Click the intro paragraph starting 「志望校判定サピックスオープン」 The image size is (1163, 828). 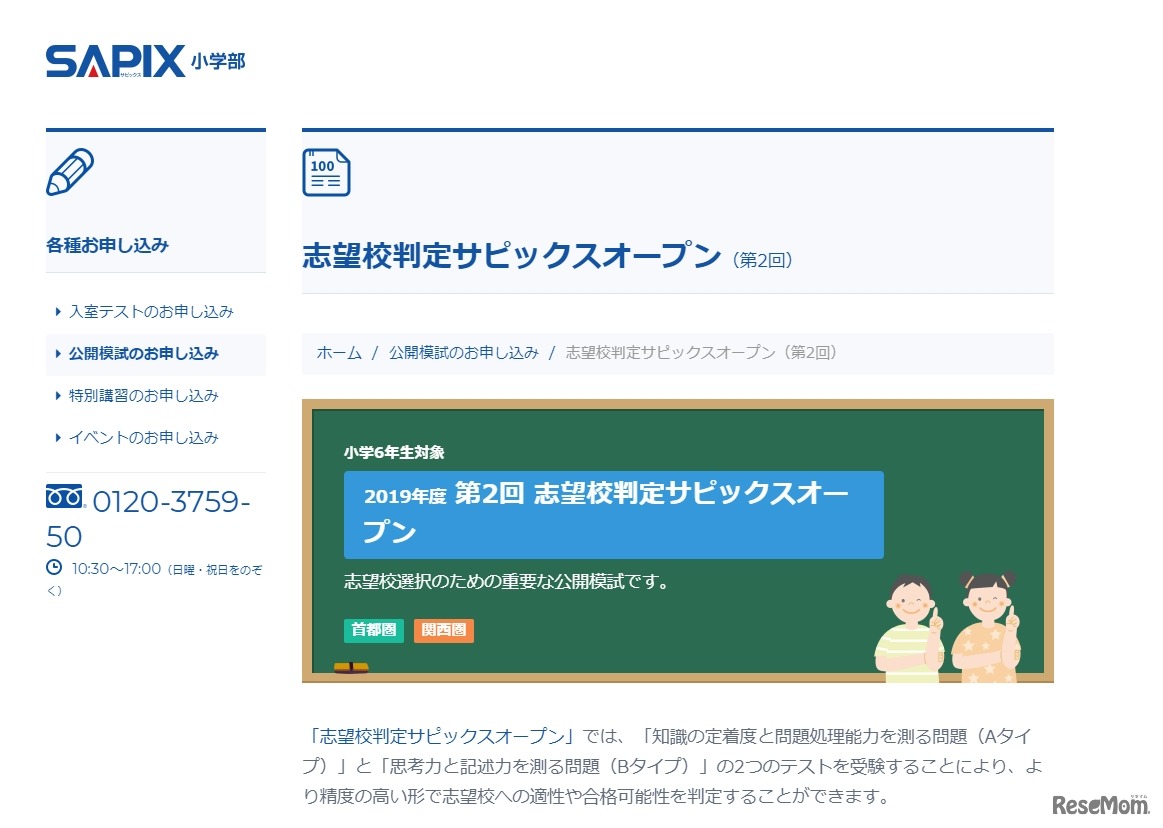(x=673, y=766)
